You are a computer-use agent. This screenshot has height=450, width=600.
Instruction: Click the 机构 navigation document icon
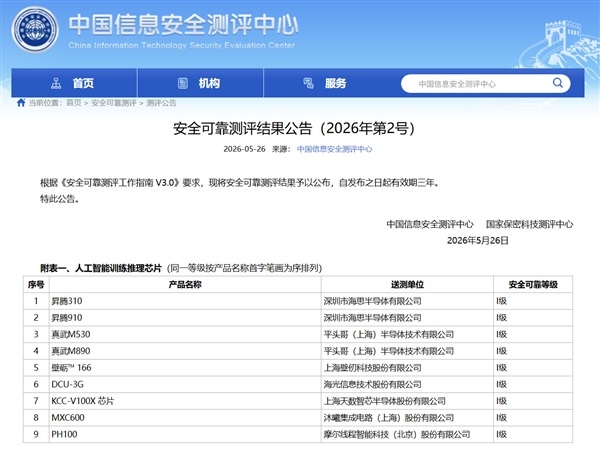(x=183, y=83)
